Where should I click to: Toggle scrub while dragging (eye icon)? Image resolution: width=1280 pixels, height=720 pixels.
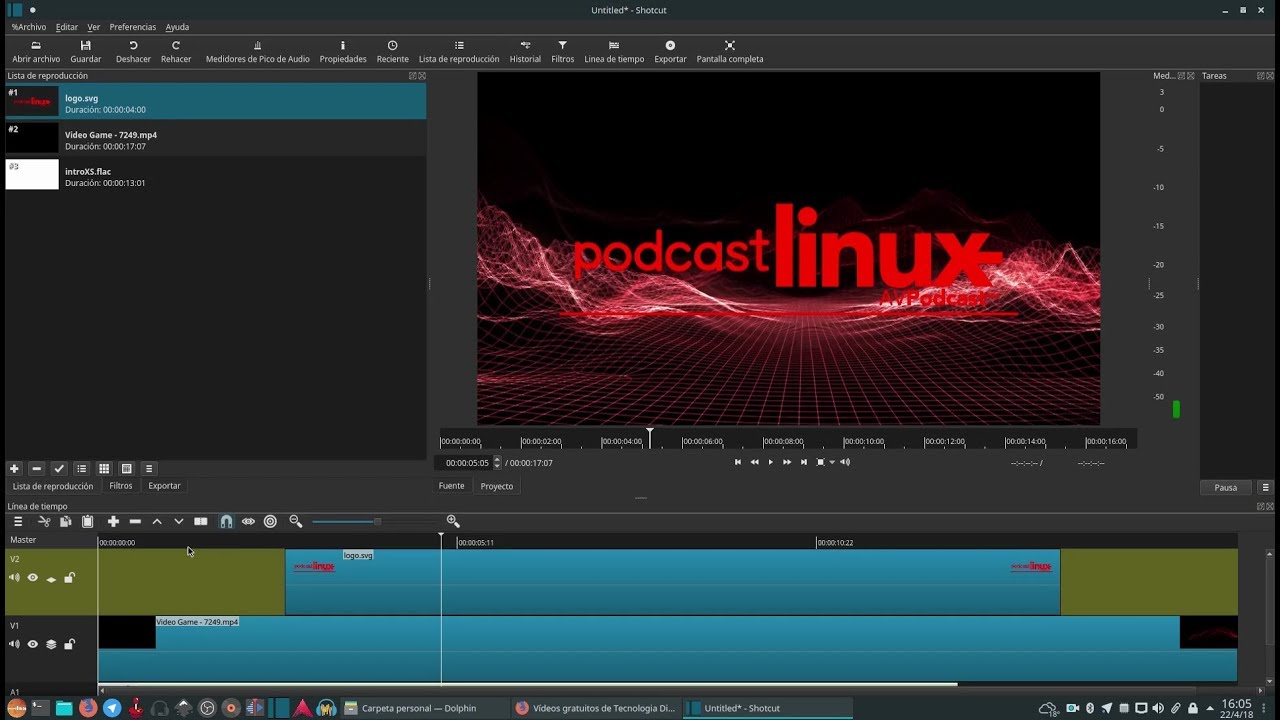click(248, 521)
